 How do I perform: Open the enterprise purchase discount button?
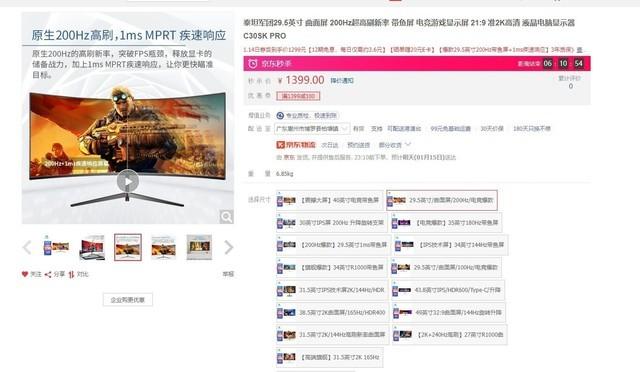pyautogui.click(x=128, y=300)
